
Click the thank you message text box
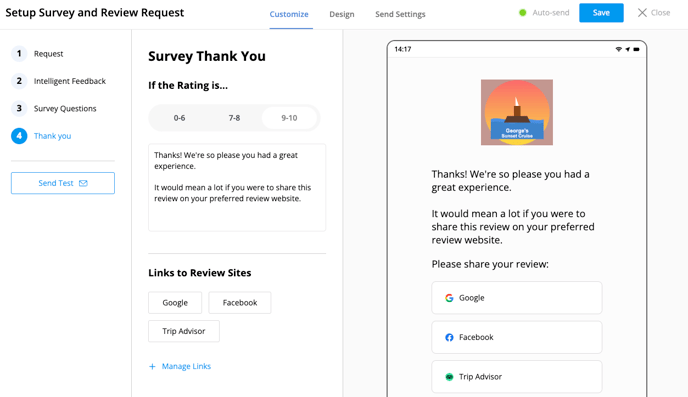(237, 187)
